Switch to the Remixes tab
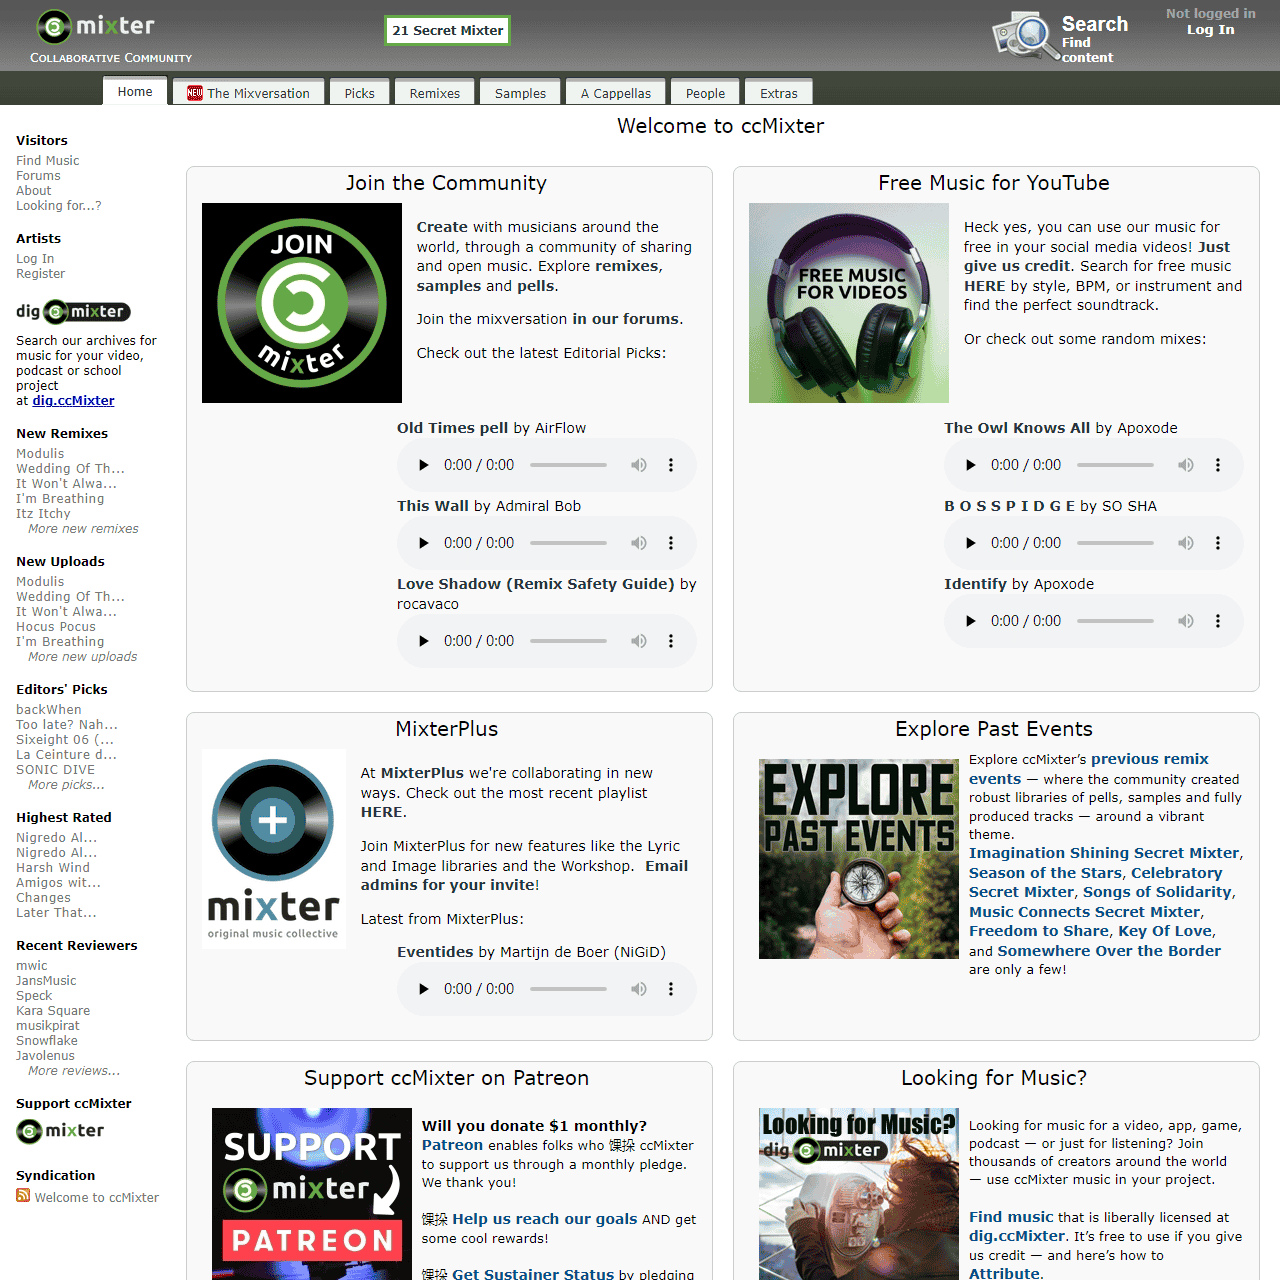Viewport: 1280px width, 1280px height. click(434, 93)
